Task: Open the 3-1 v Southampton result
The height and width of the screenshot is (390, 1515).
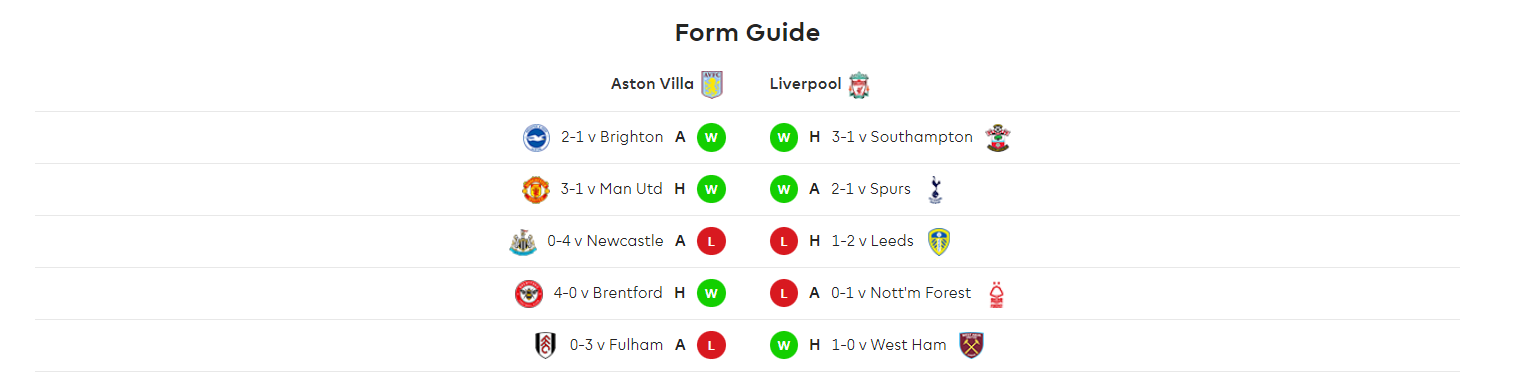Action: (x=902, y=137)
